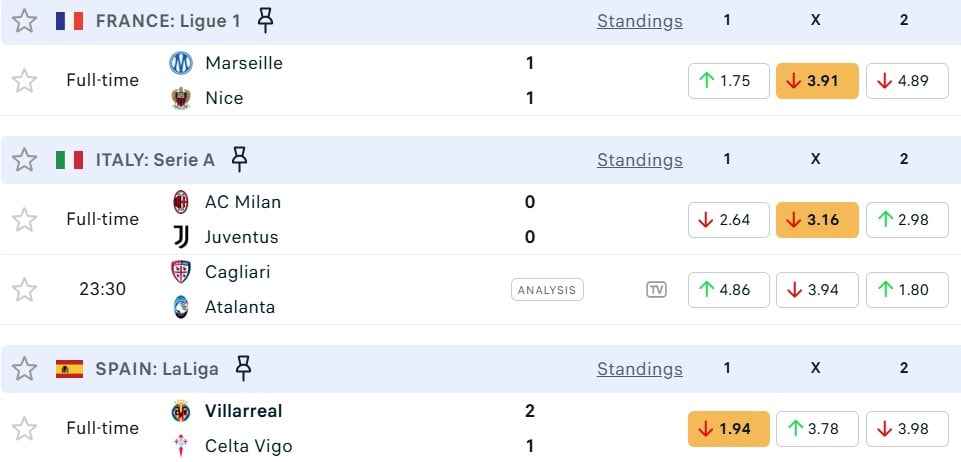Click the Juventus club logo
Image resolution: width=961 pixels, height=462 pixels.
click(181, 237)
